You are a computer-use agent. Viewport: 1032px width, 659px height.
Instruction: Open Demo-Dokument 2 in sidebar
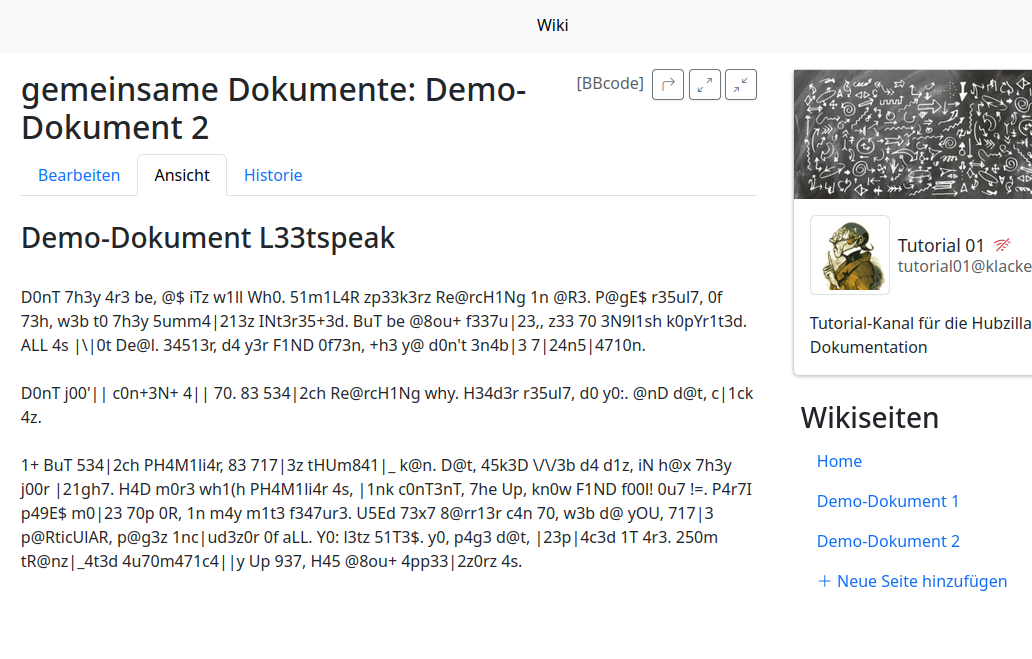(887, 541)
